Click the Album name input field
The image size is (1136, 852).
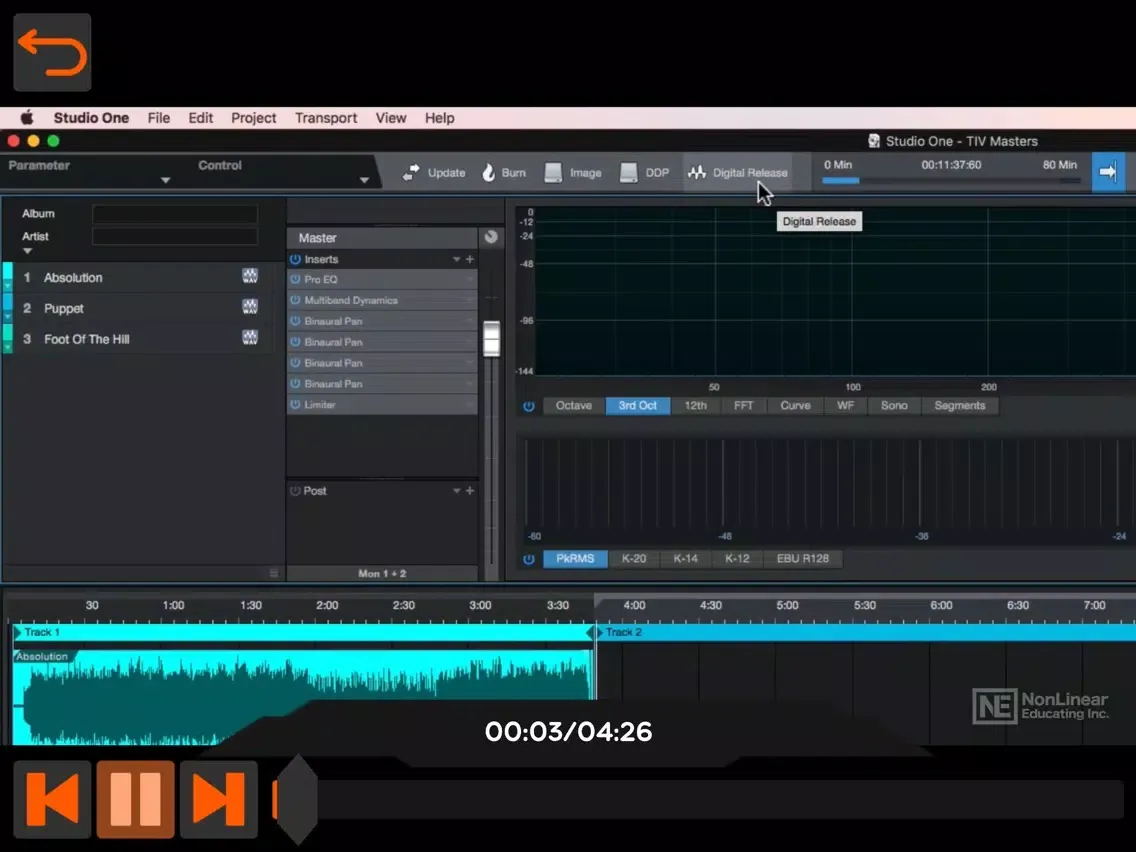(175, 214)
